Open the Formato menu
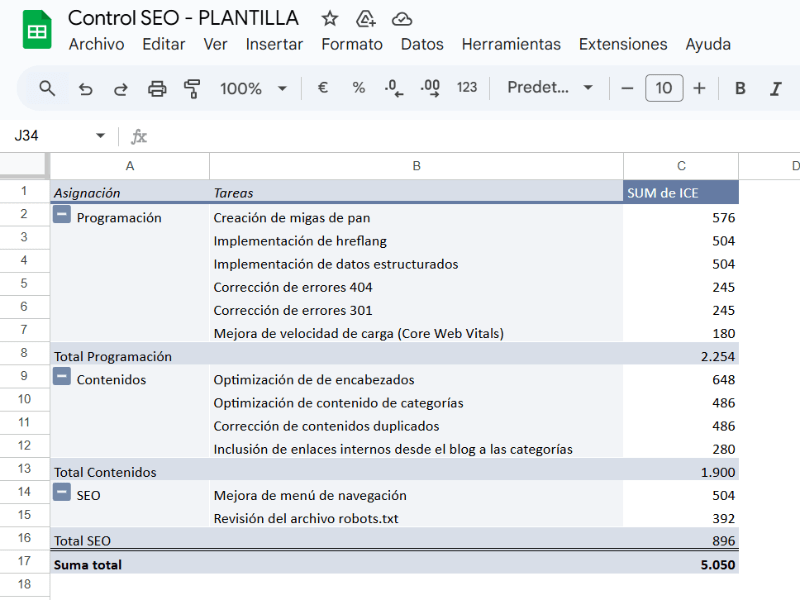 click(352, 44)
